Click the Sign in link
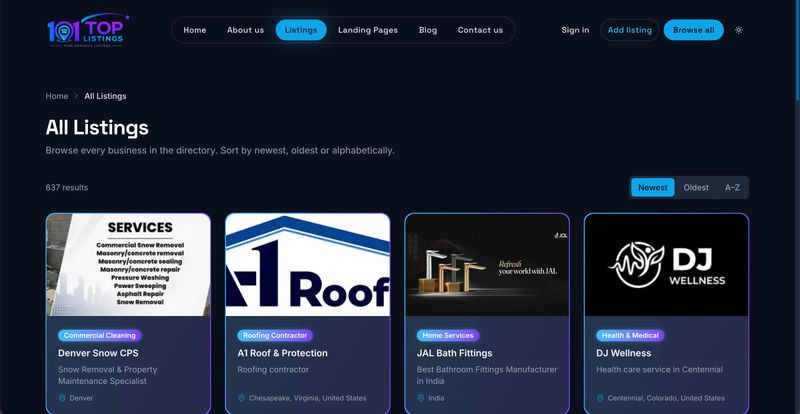Screen dimensions: 800x414 point(576,30)
